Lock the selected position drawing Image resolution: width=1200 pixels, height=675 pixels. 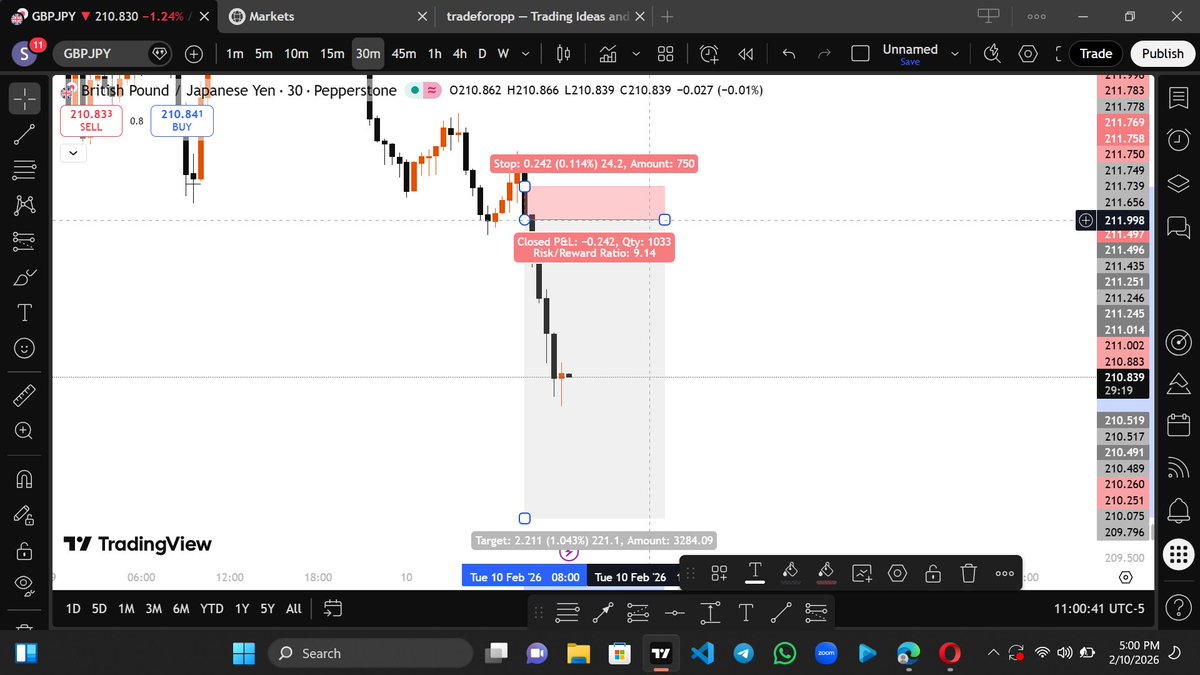pos(932,573)
